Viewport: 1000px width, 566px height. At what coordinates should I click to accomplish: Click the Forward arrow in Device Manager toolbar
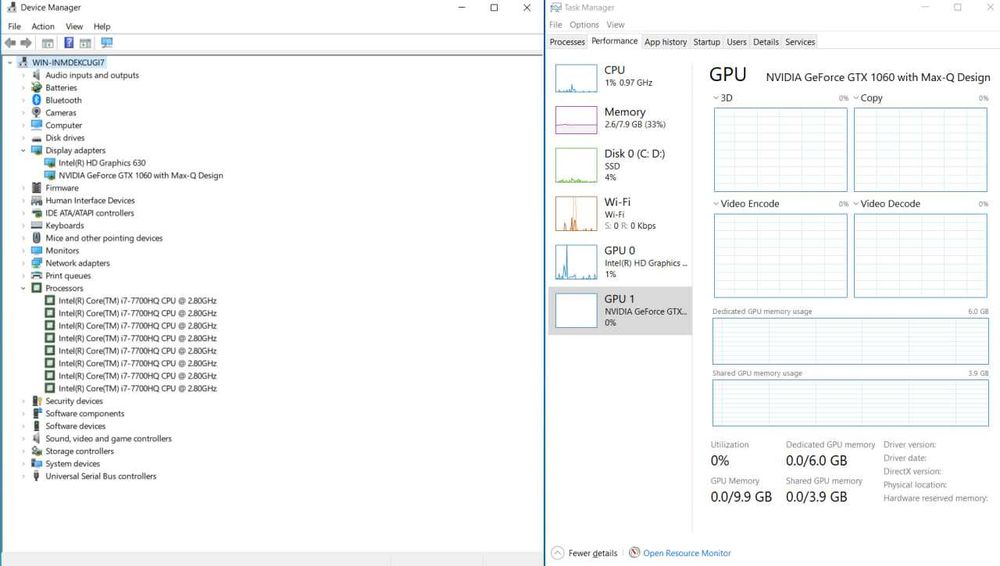(x=26, y=43)
